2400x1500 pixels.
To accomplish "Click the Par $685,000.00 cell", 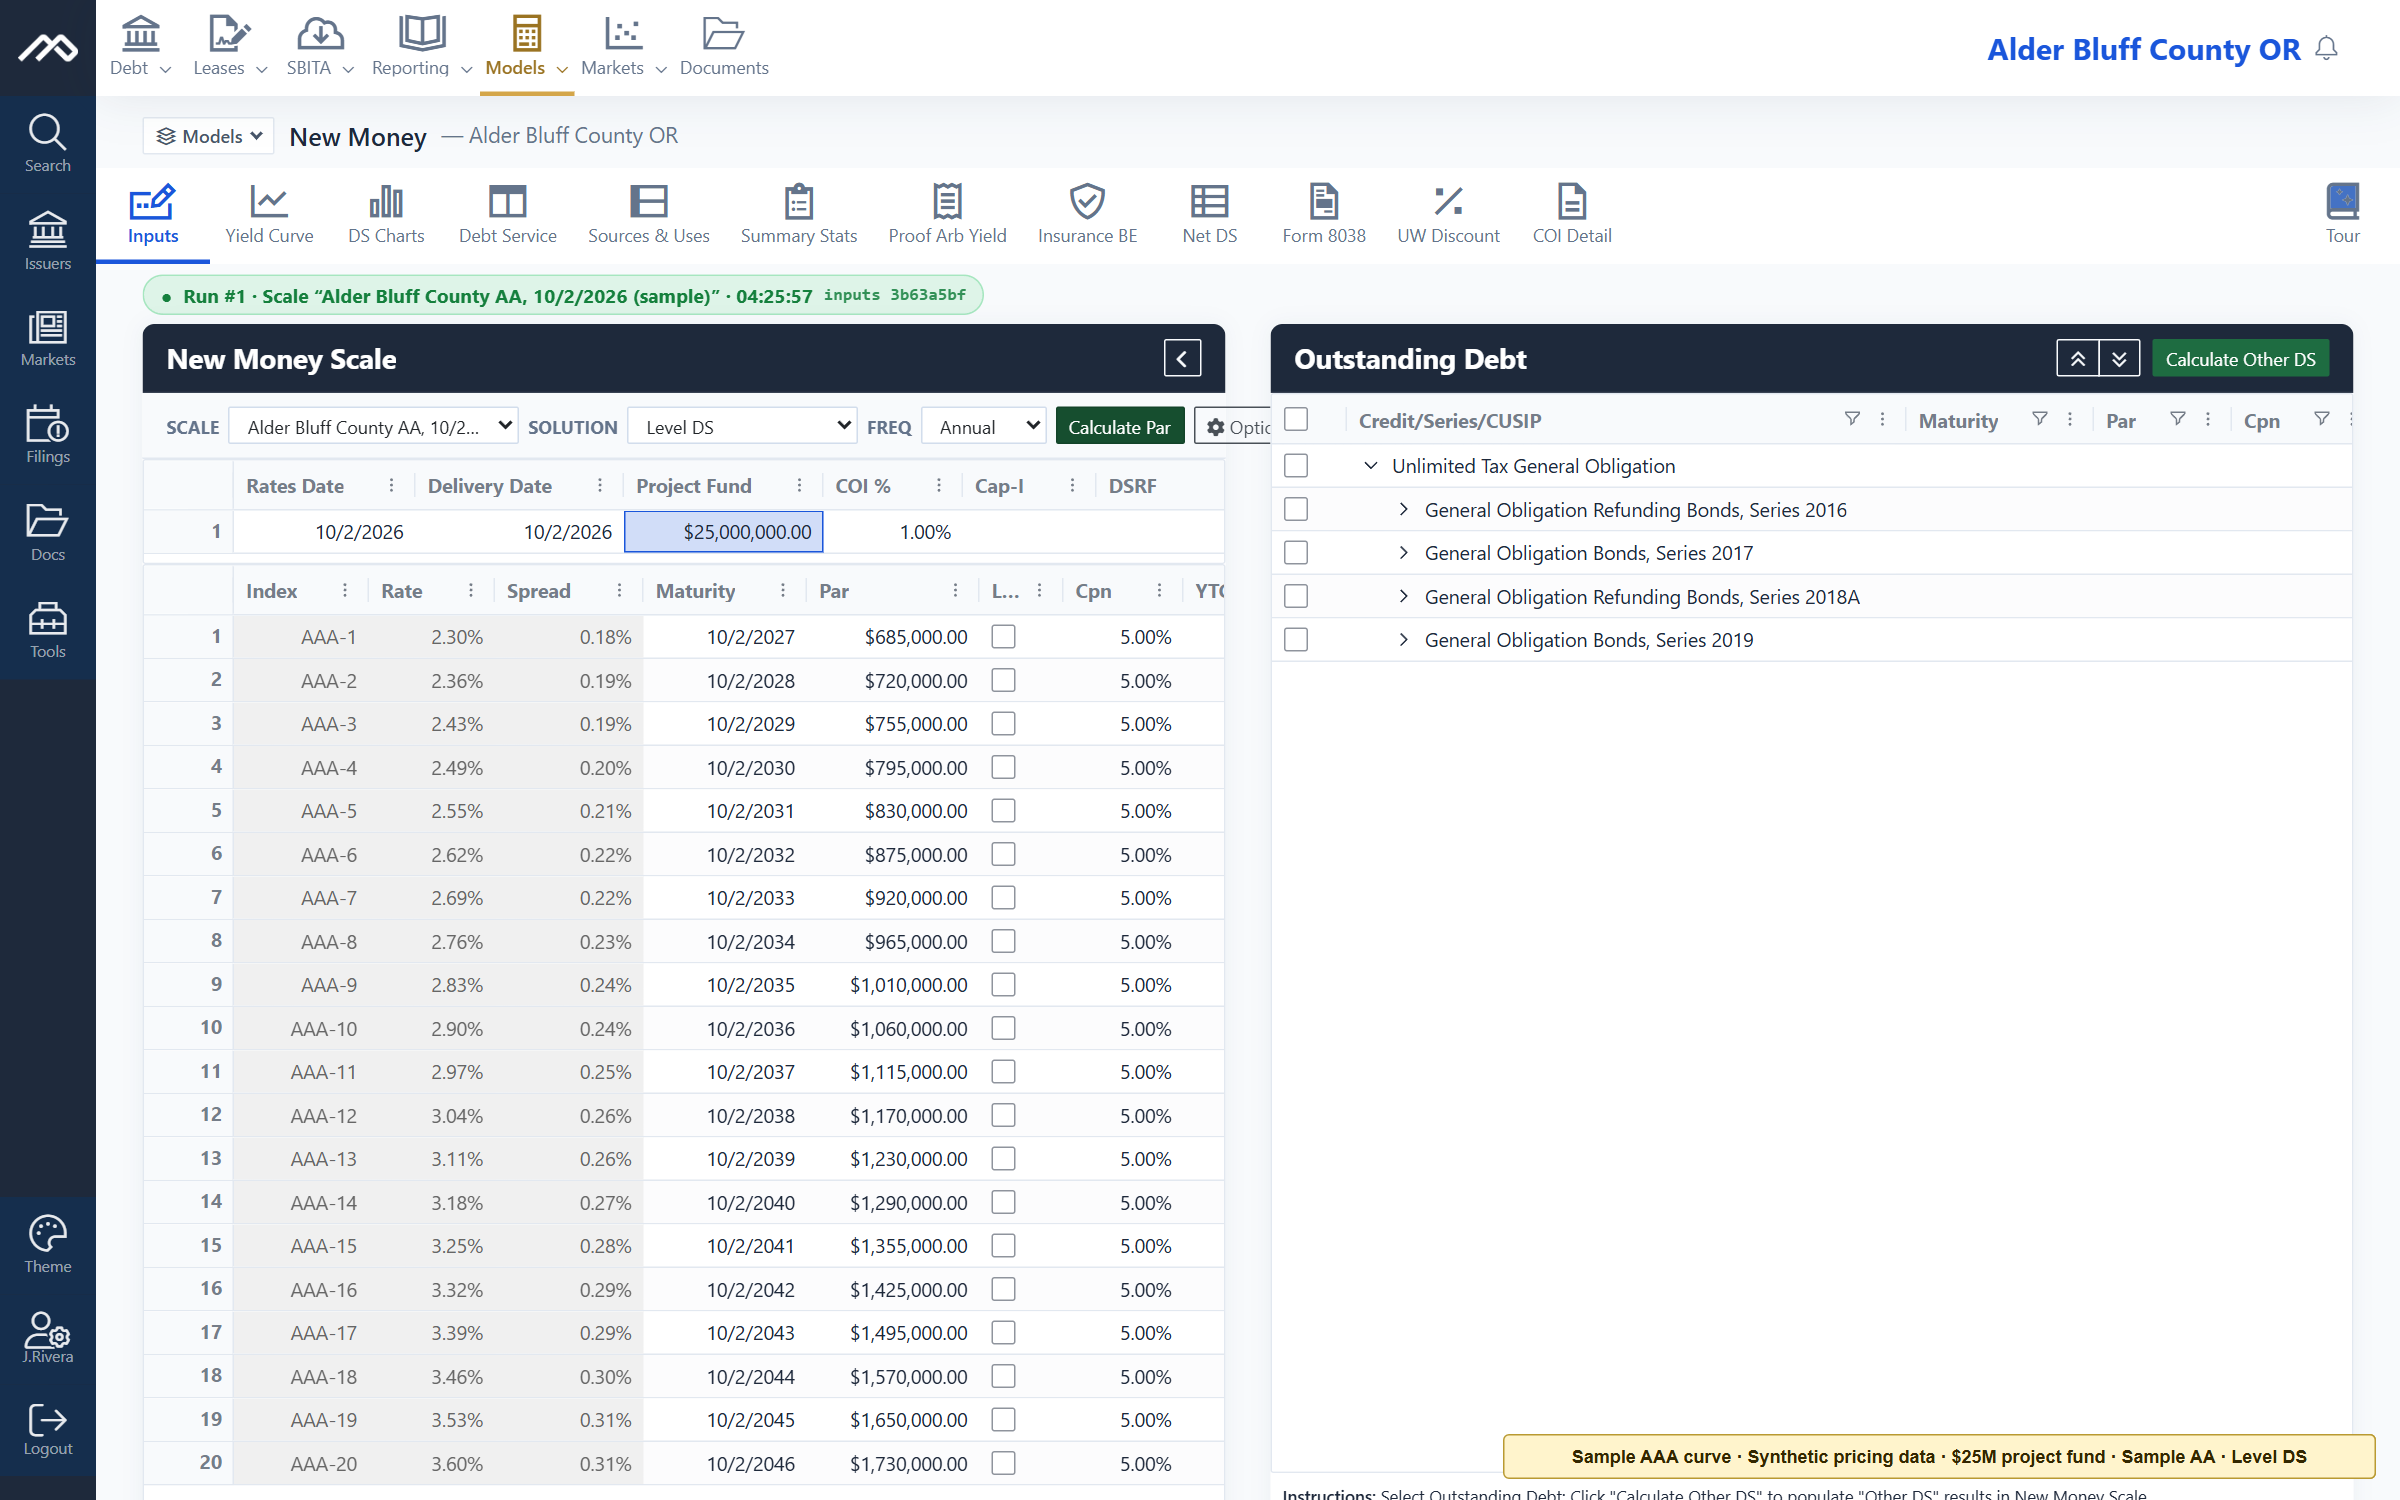I will (894, 637).
